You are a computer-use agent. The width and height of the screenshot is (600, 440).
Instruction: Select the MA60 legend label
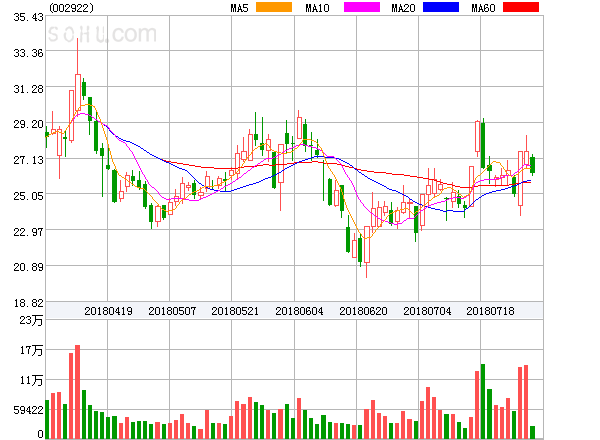(x=483, y=8)
